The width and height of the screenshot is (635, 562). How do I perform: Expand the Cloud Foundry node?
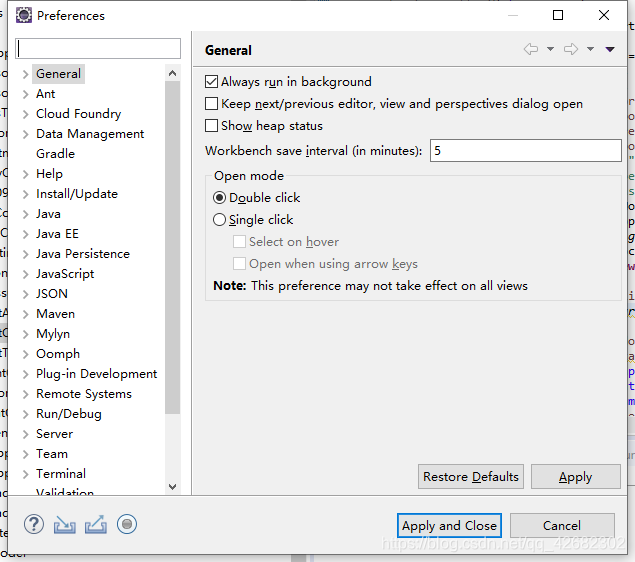tap(26, 114)
